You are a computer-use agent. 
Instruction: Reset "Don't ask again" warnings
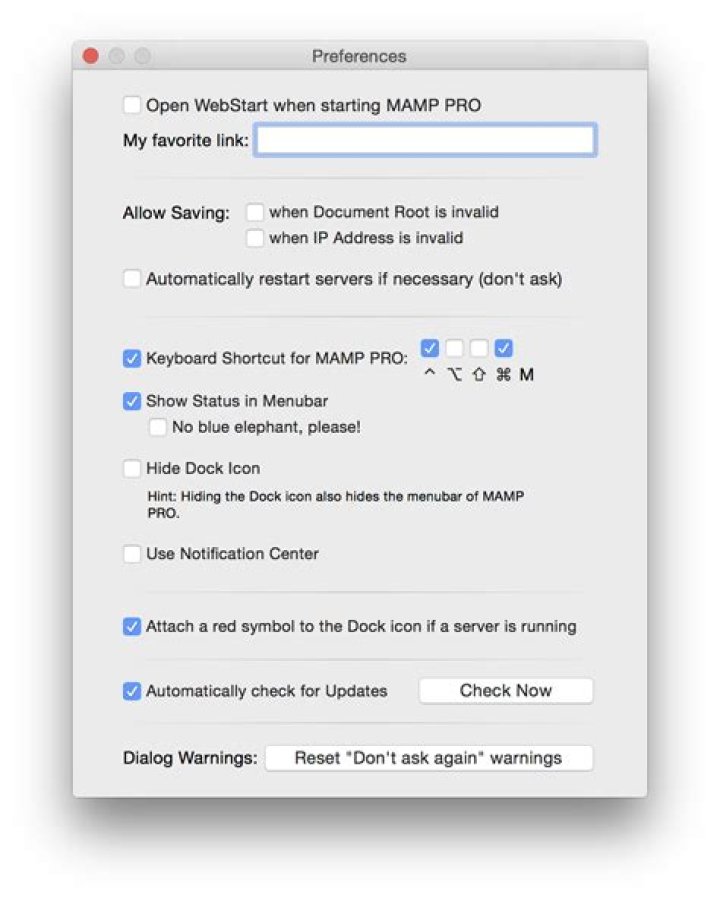click(x=429, y=758)
